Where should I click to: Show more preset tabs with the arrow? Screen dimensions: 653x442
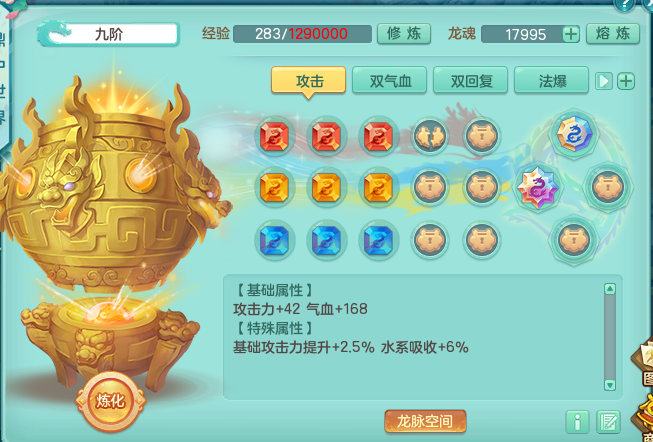(x=604, y=81)
